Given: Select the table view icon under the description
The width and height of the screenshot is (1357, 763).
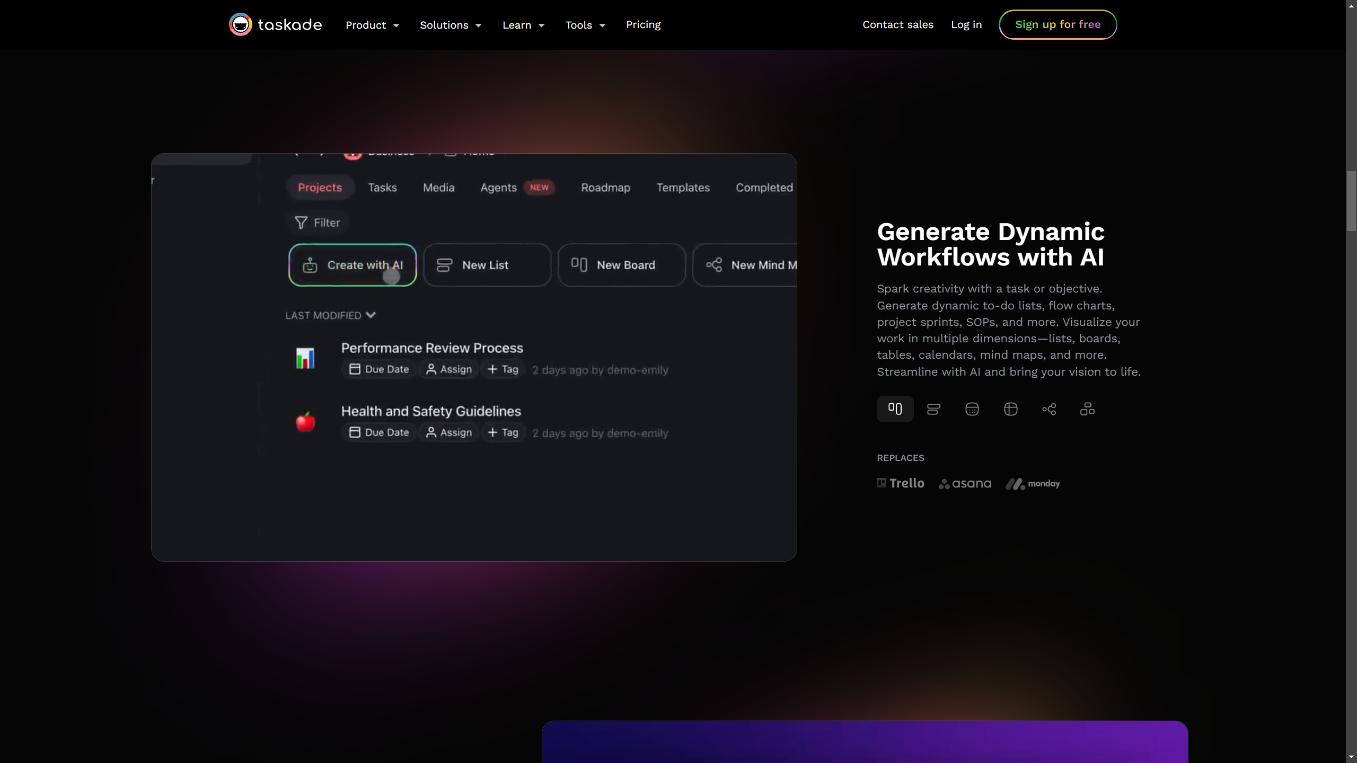Looking at the screenshot, I should [1010, 409].
